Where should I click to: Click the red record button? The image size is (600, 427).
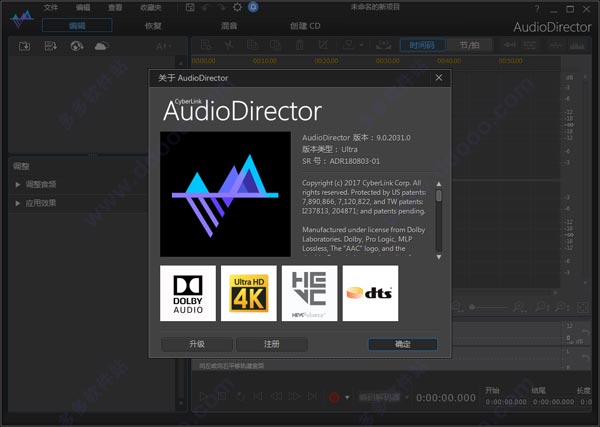(335, 397)
